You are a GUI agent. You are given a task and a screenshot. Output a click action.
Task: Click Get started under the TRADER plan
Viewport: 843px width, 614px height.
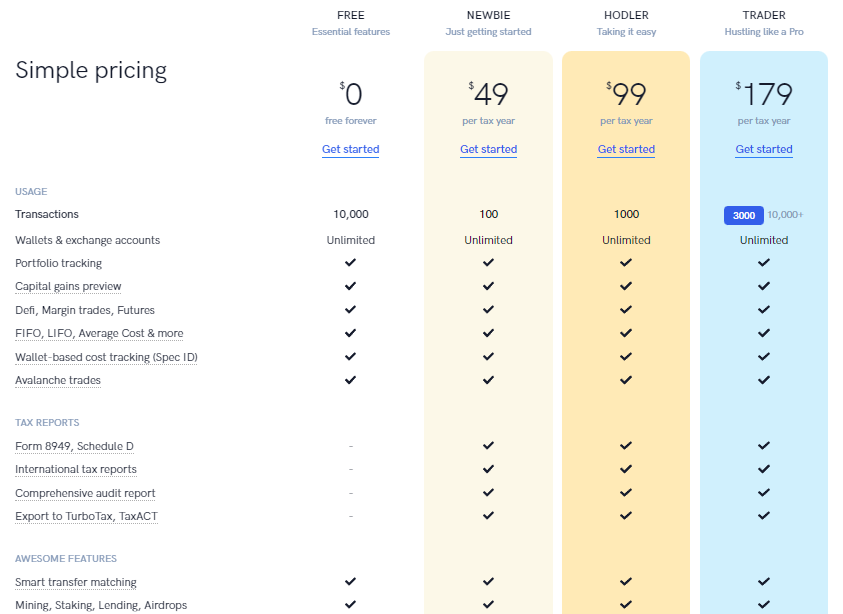[763, 149]
